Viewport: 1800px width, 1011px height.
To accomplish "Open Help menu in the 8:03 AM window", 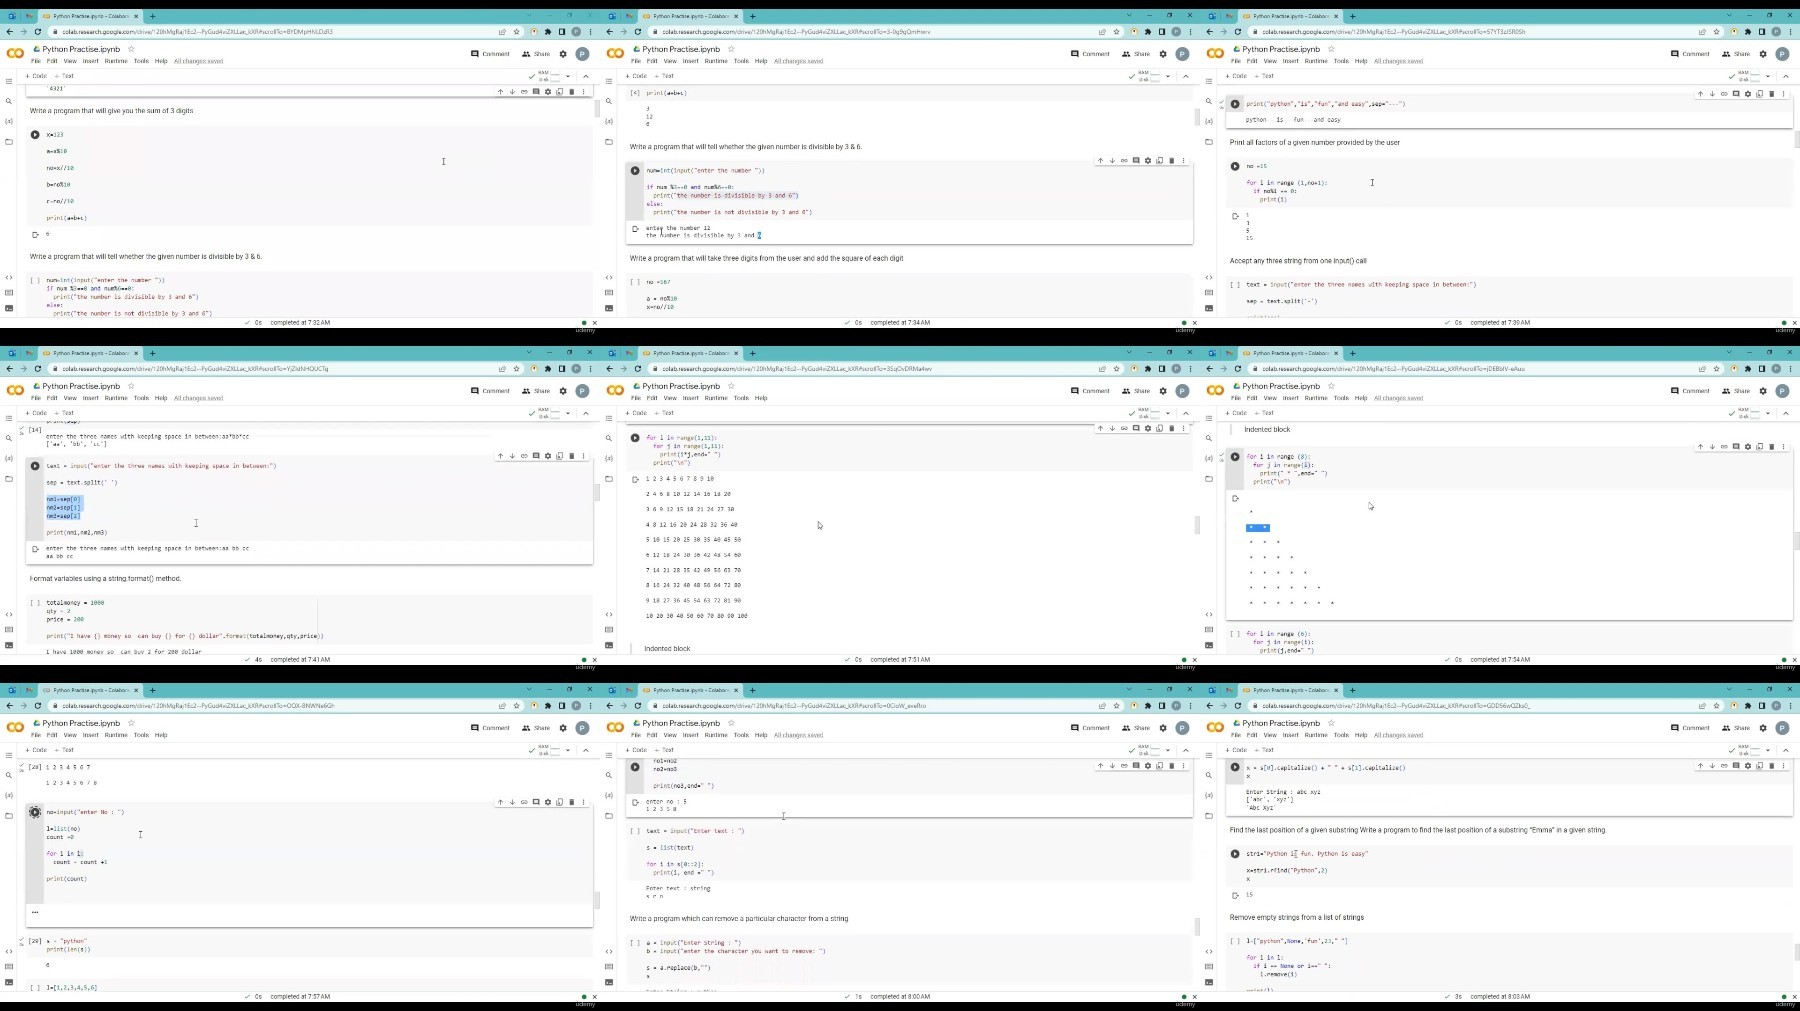I will (x=1361, y=735).
